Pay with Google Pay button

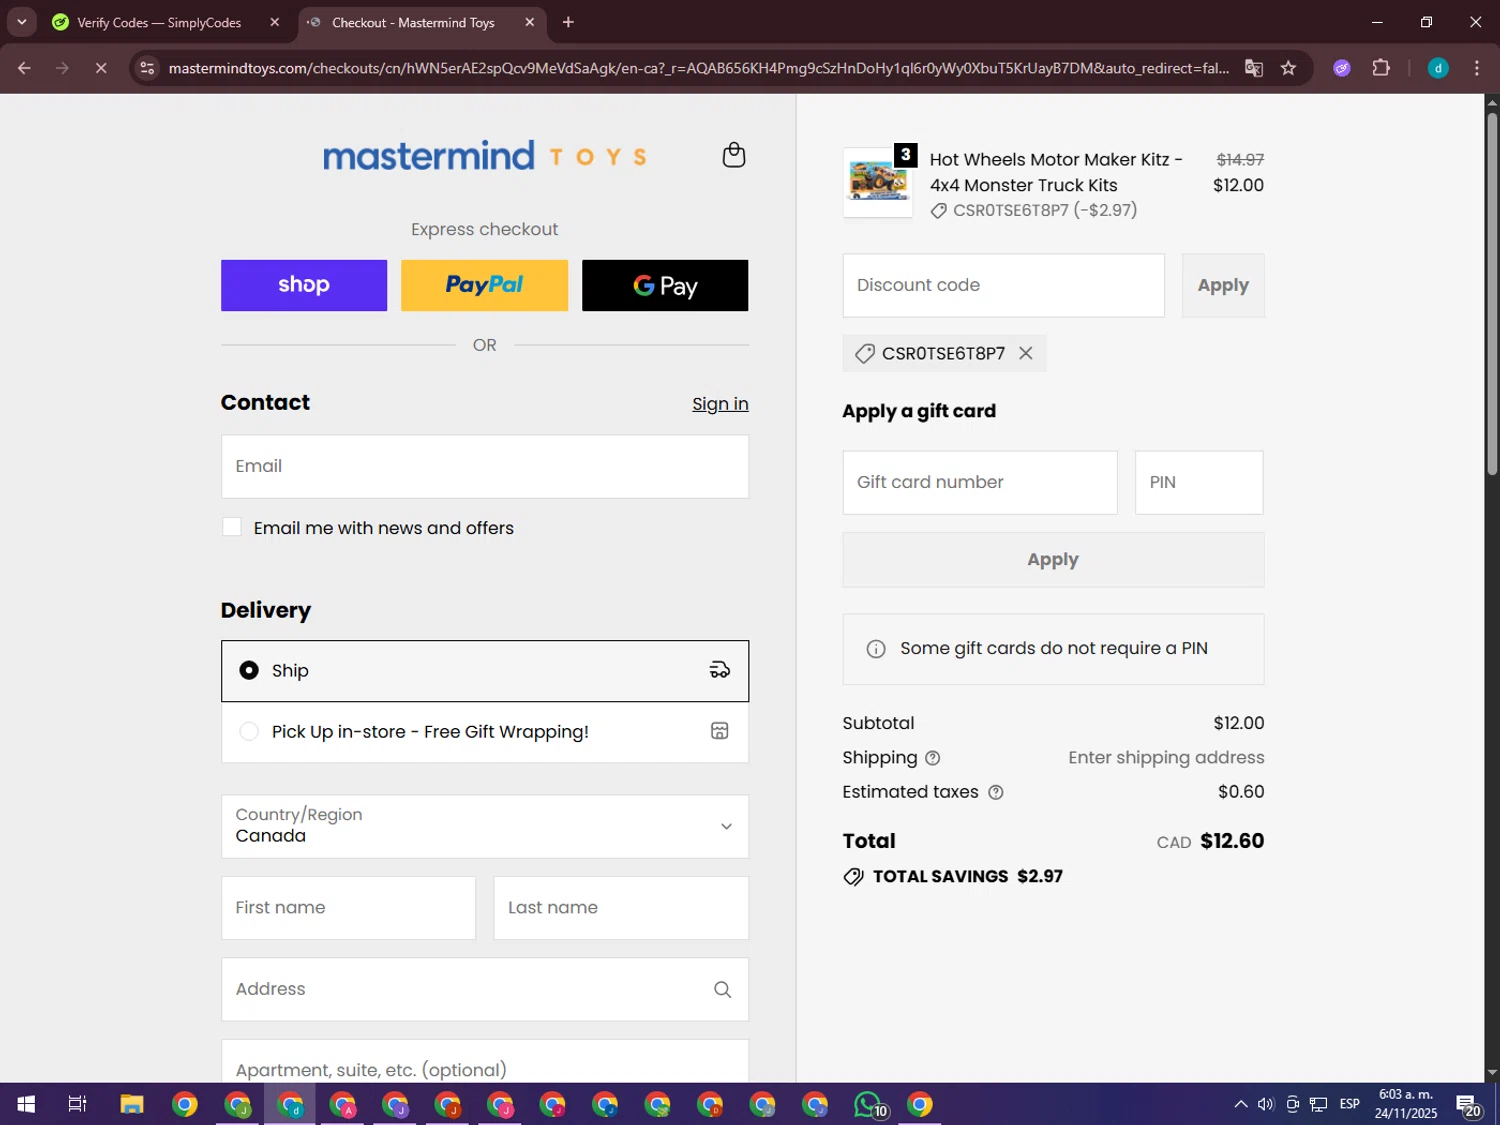[x=665, y=285]
